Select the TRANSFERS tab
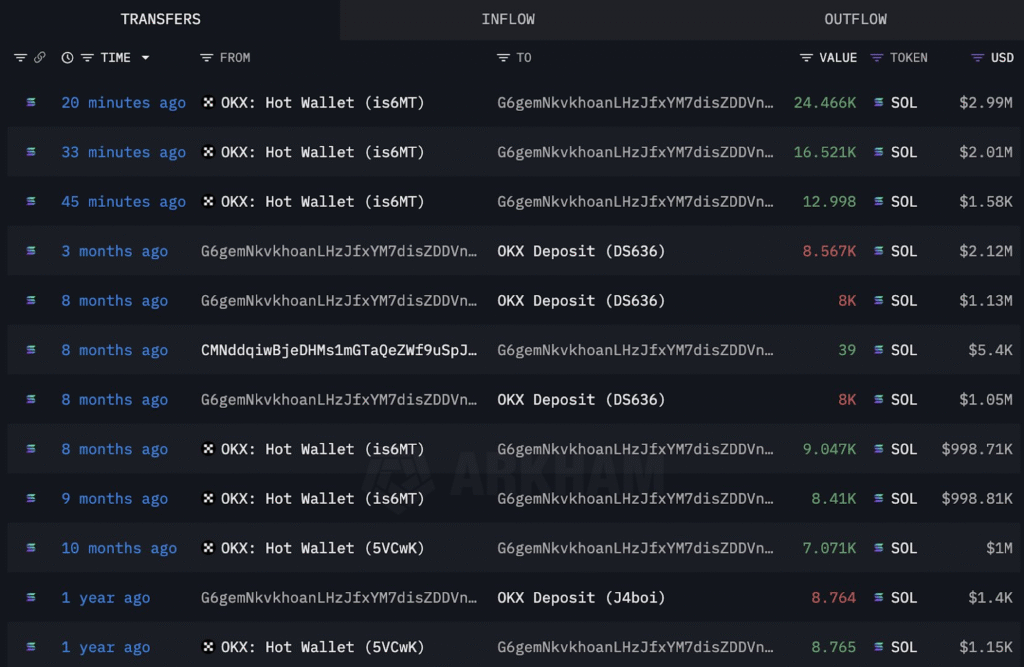This screenshot has height=667, width=1024. (x=160, y=19)
